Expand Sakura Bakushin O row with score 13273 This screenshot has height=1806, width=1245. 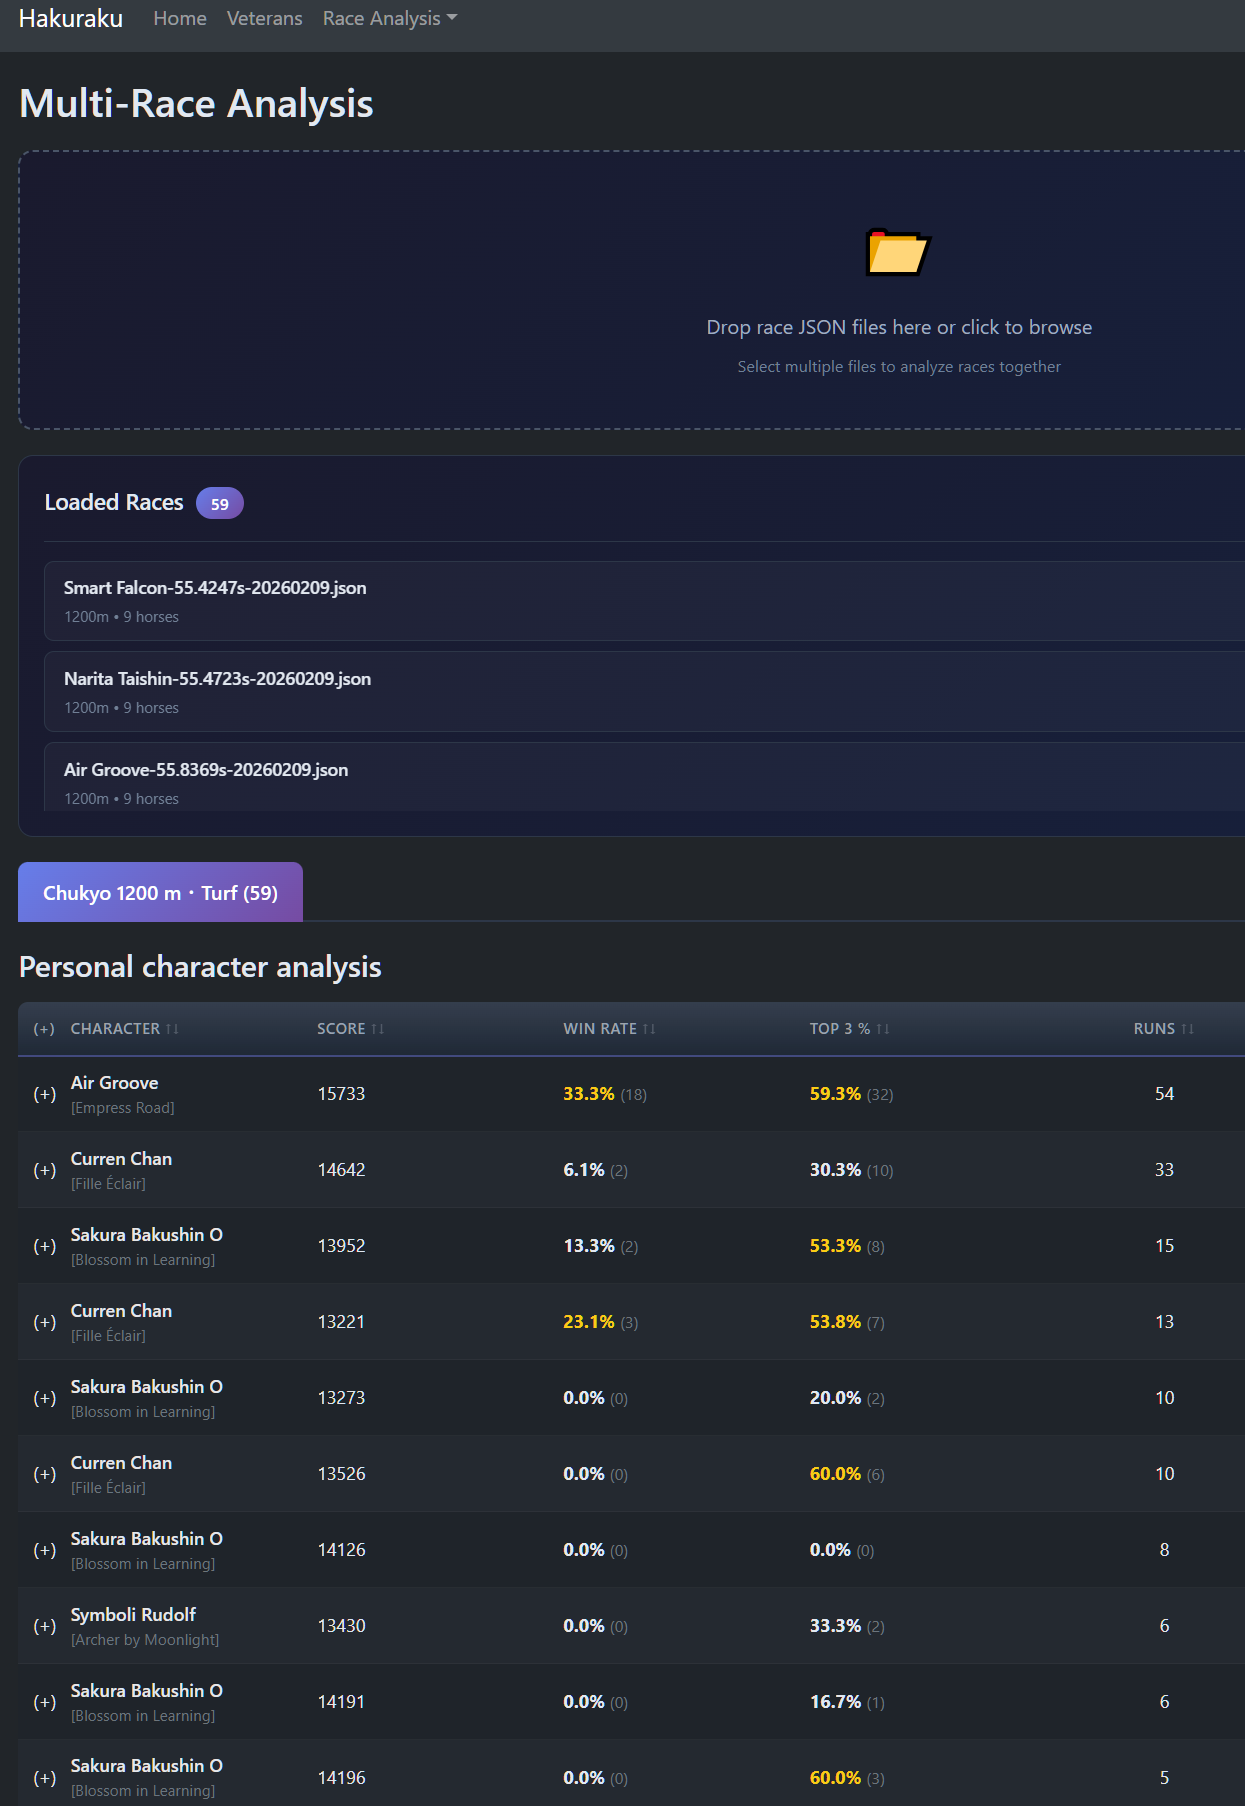[x=44, y=1398]
